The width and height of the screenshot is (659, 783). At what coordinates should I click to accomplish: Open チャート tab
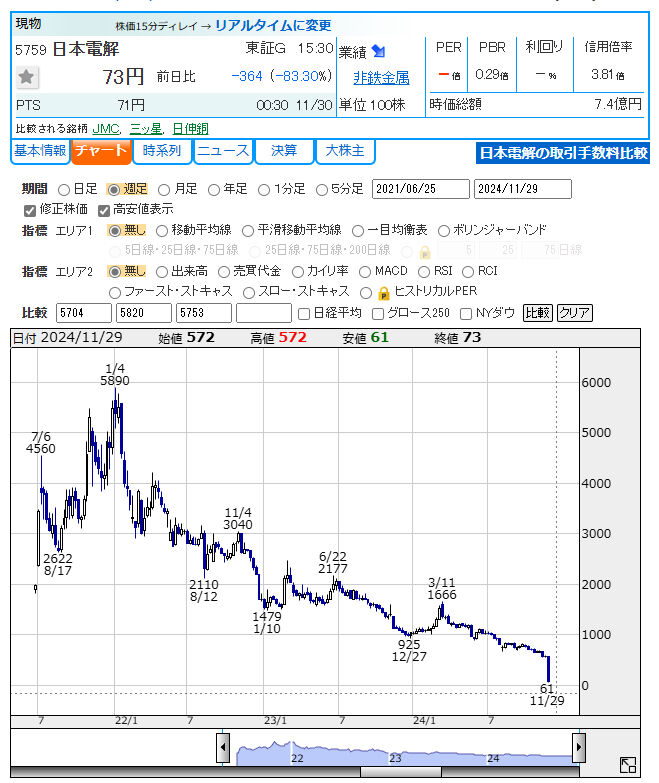pyautogui.click(x=101, y=151)
